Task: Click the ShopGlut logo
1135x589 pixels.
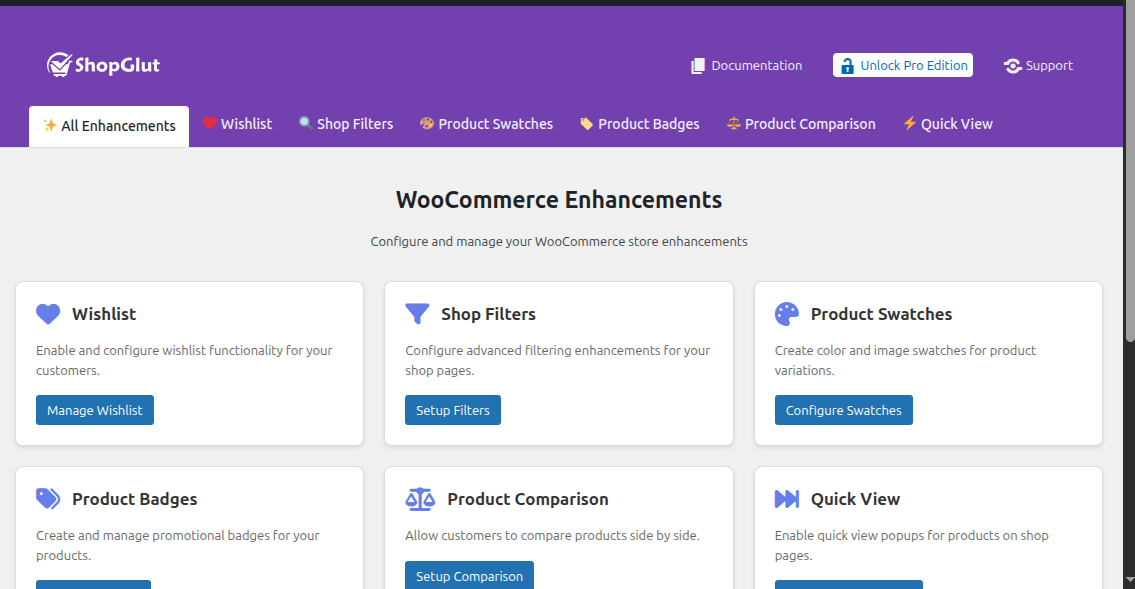Action: click(x=103, y=65)
